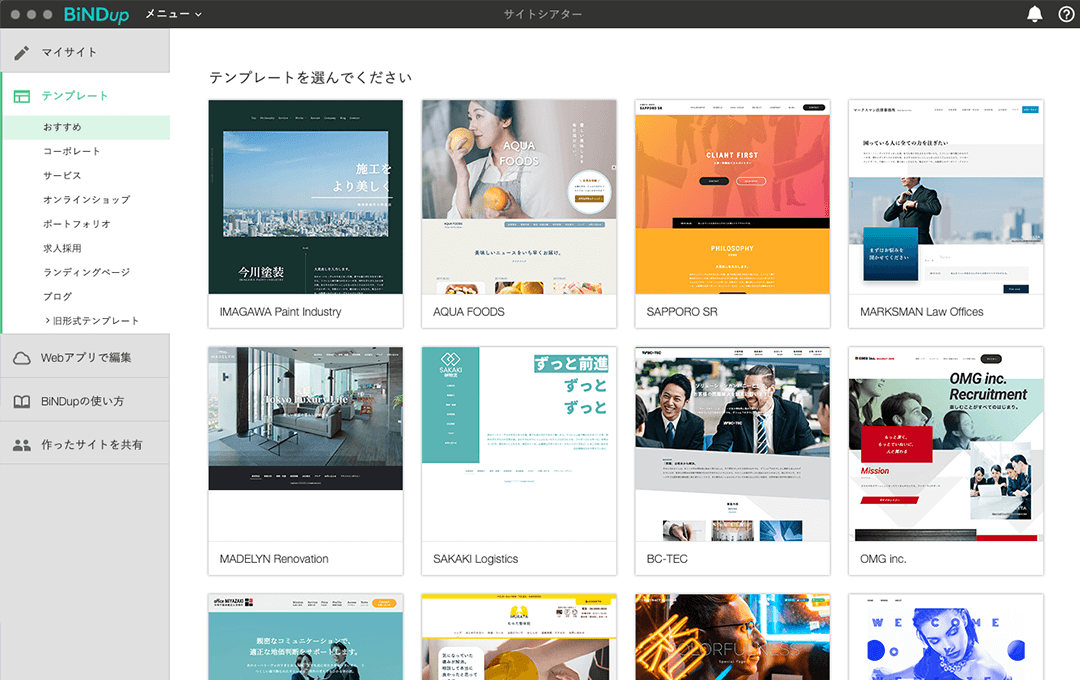This screenshot has width=1080, height=680.
Task: Choose the AQUA FOODS template thumbnail
Action: pyautogui.click(x=519, y=197)
